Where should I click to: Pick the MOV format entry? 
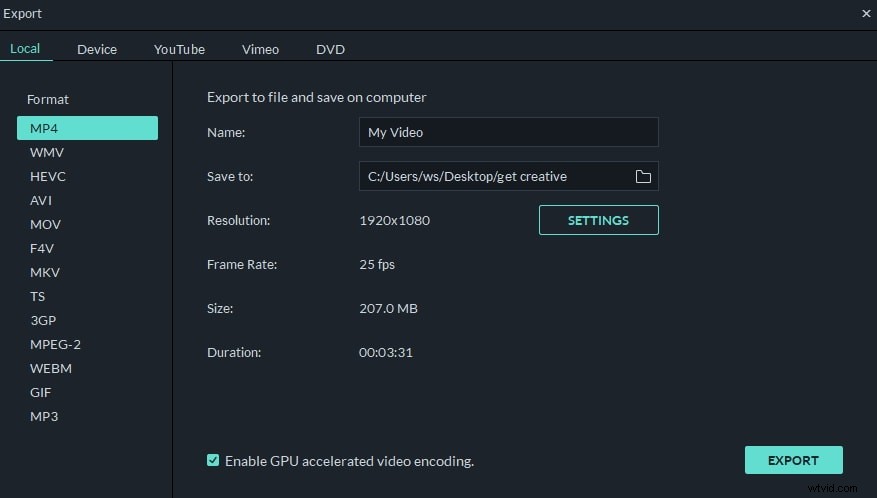46,224
